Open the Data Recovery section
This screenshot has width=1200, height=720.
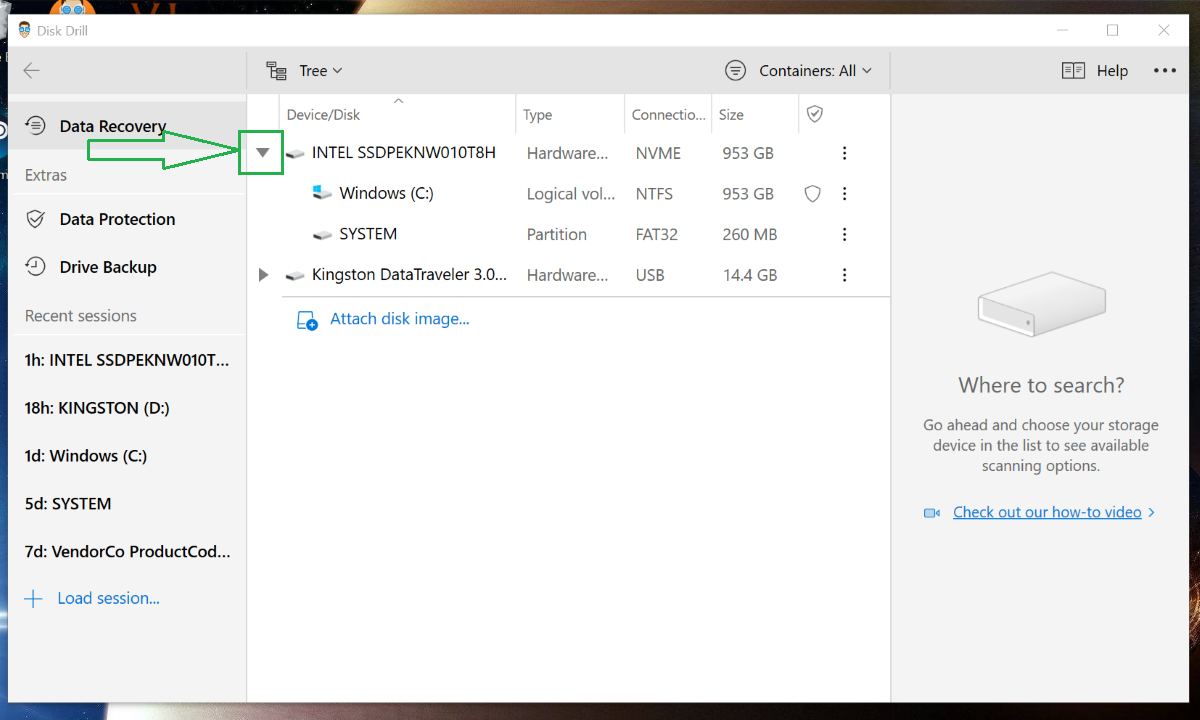[128, 126]
